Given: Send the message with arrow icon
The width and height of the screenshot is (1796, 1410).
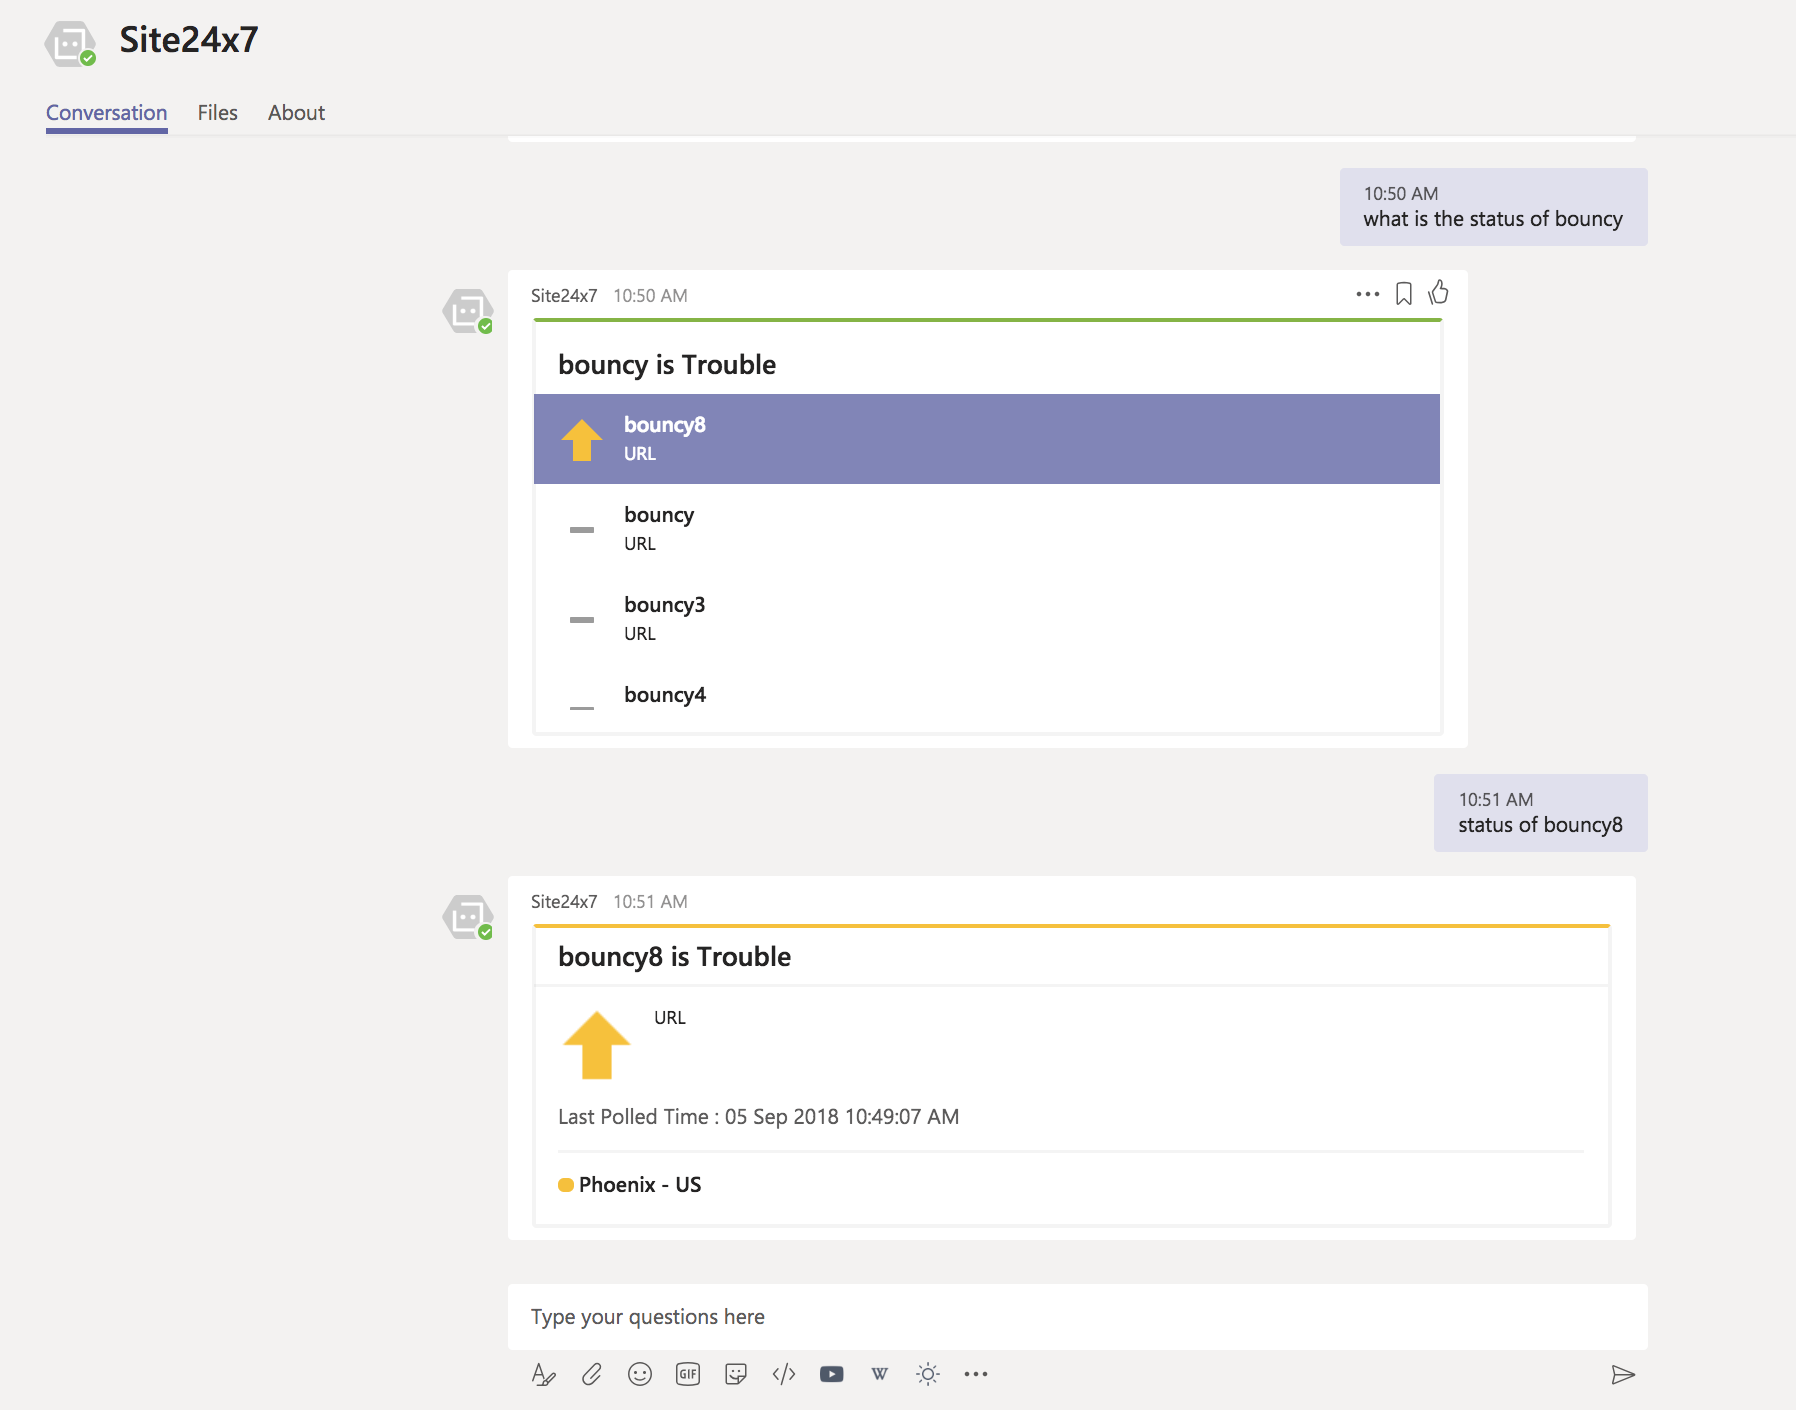Looking at the screenshot, I should [1622, 1375].
